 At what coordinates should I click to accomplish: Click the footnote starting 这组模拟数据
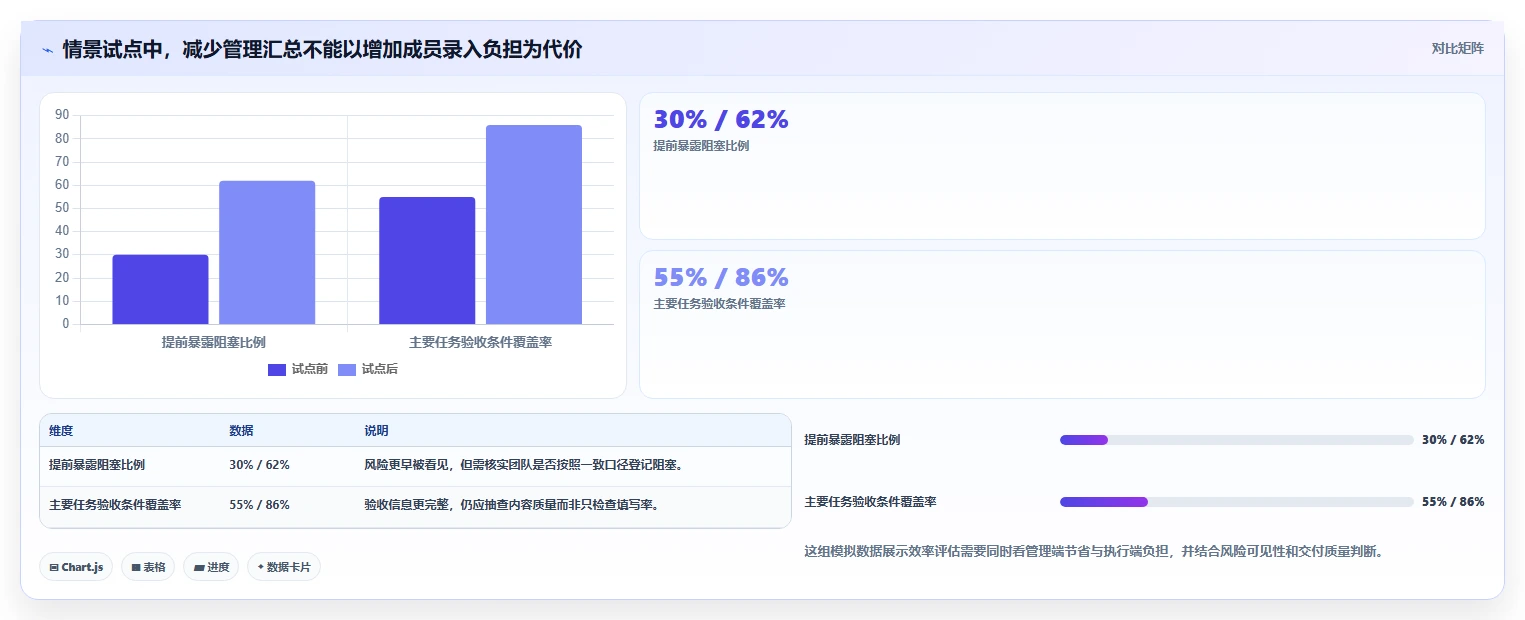coord(1095,551)
